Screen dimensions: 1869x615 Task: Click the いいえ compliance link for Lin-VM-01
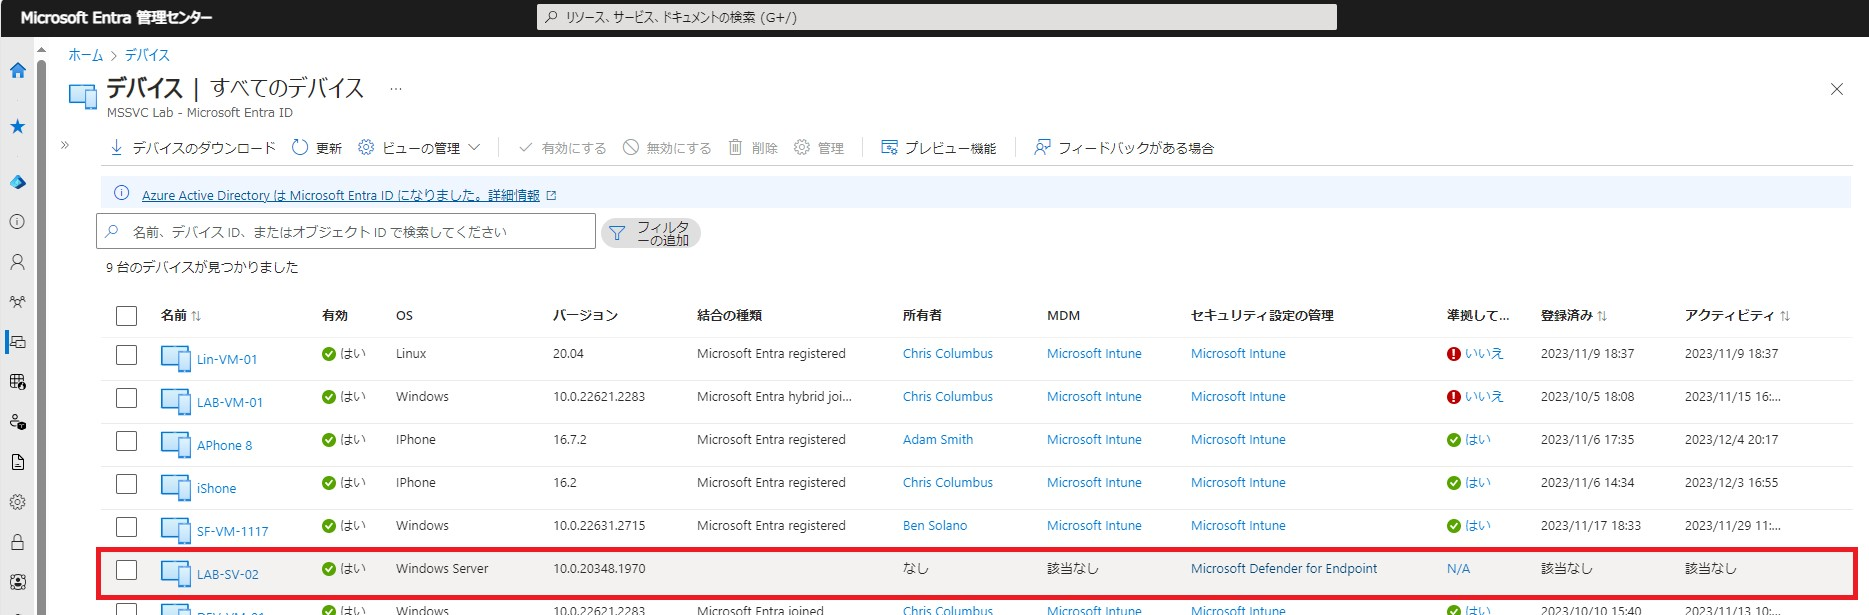click(x=1484, y=353)
